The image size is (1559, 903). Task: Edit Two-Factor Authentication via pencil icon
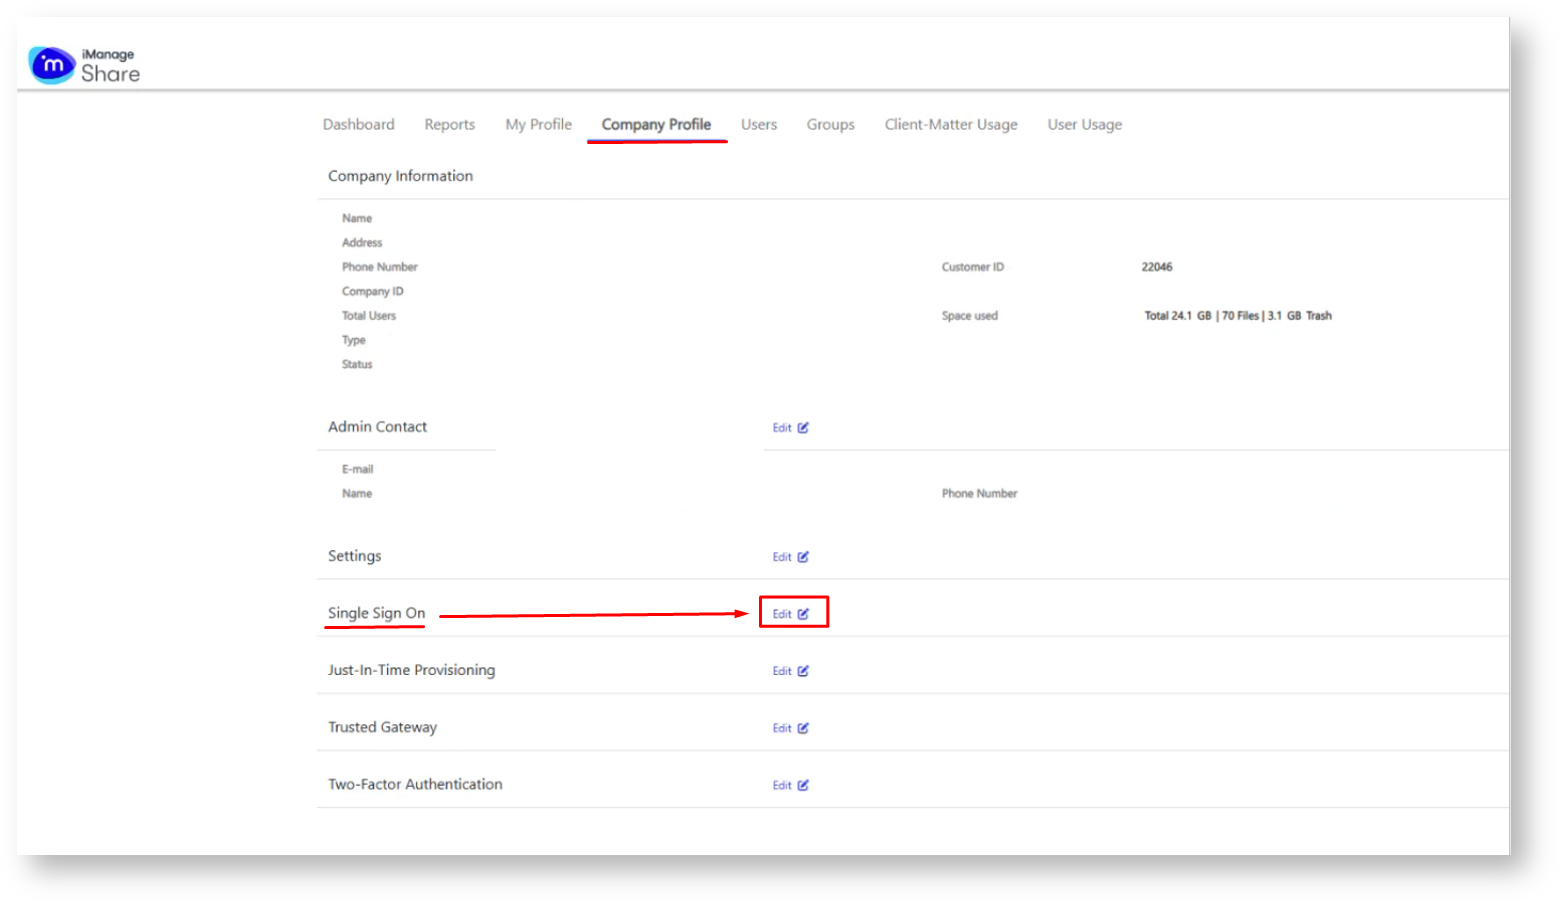[x=803, y=785]
